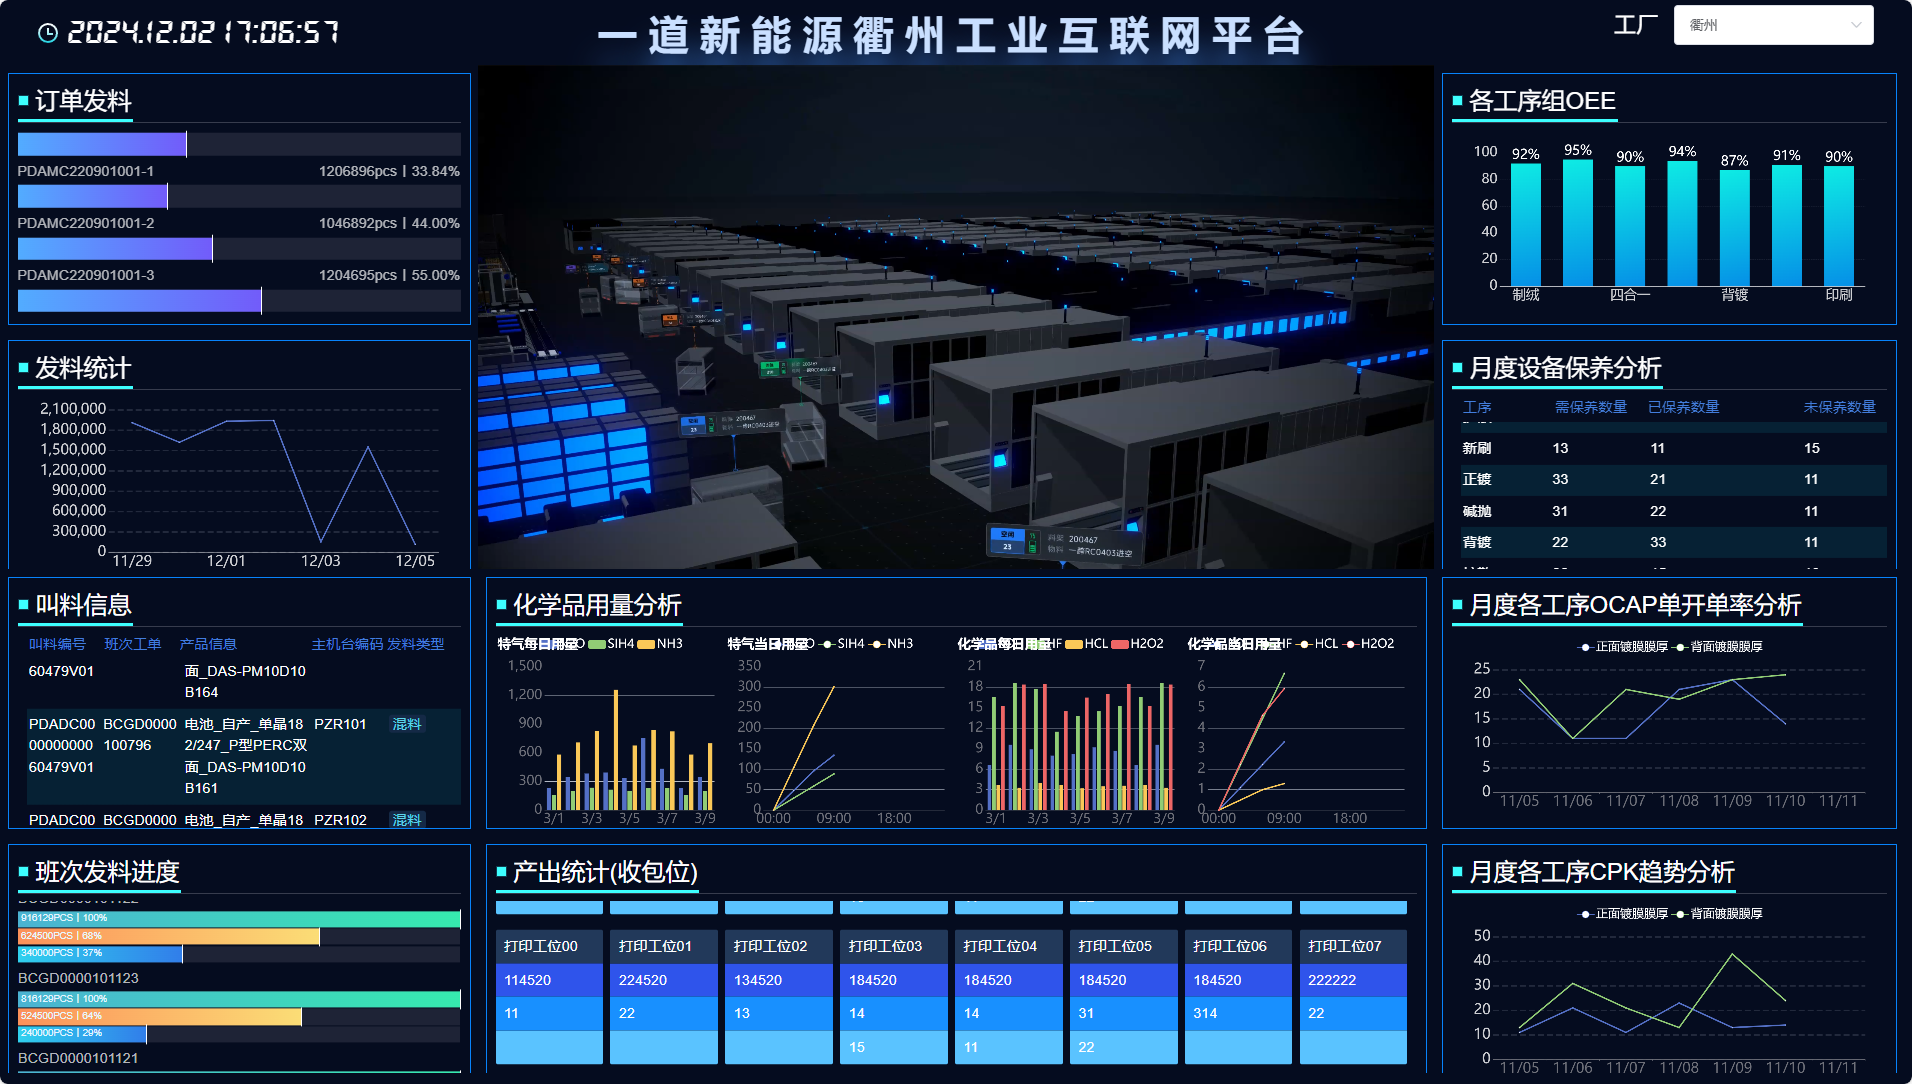Toggle H2O2 legend in 化学品每日用量 bar chart
The image size is (1912, 1084).
tap(1138, 644)
